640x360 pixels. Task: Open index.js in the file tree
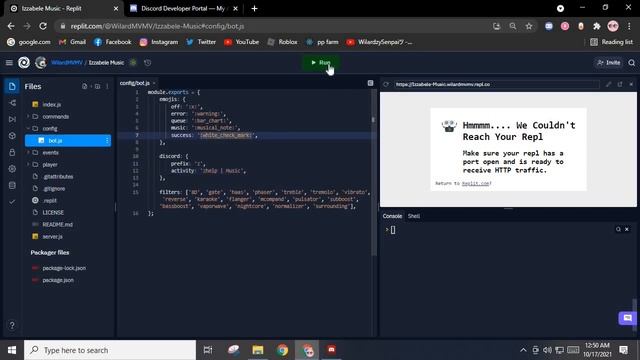pyautogui.click(x=52, y=104)
